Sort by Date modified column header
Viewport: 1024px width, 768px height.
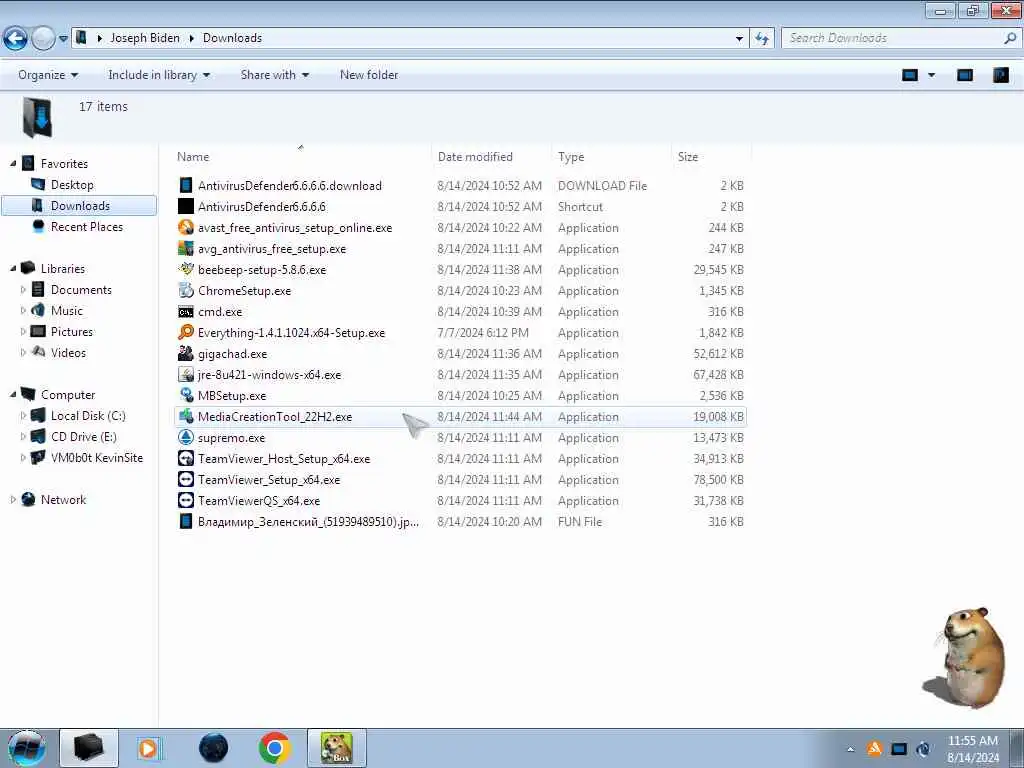(x=475, y=157)
